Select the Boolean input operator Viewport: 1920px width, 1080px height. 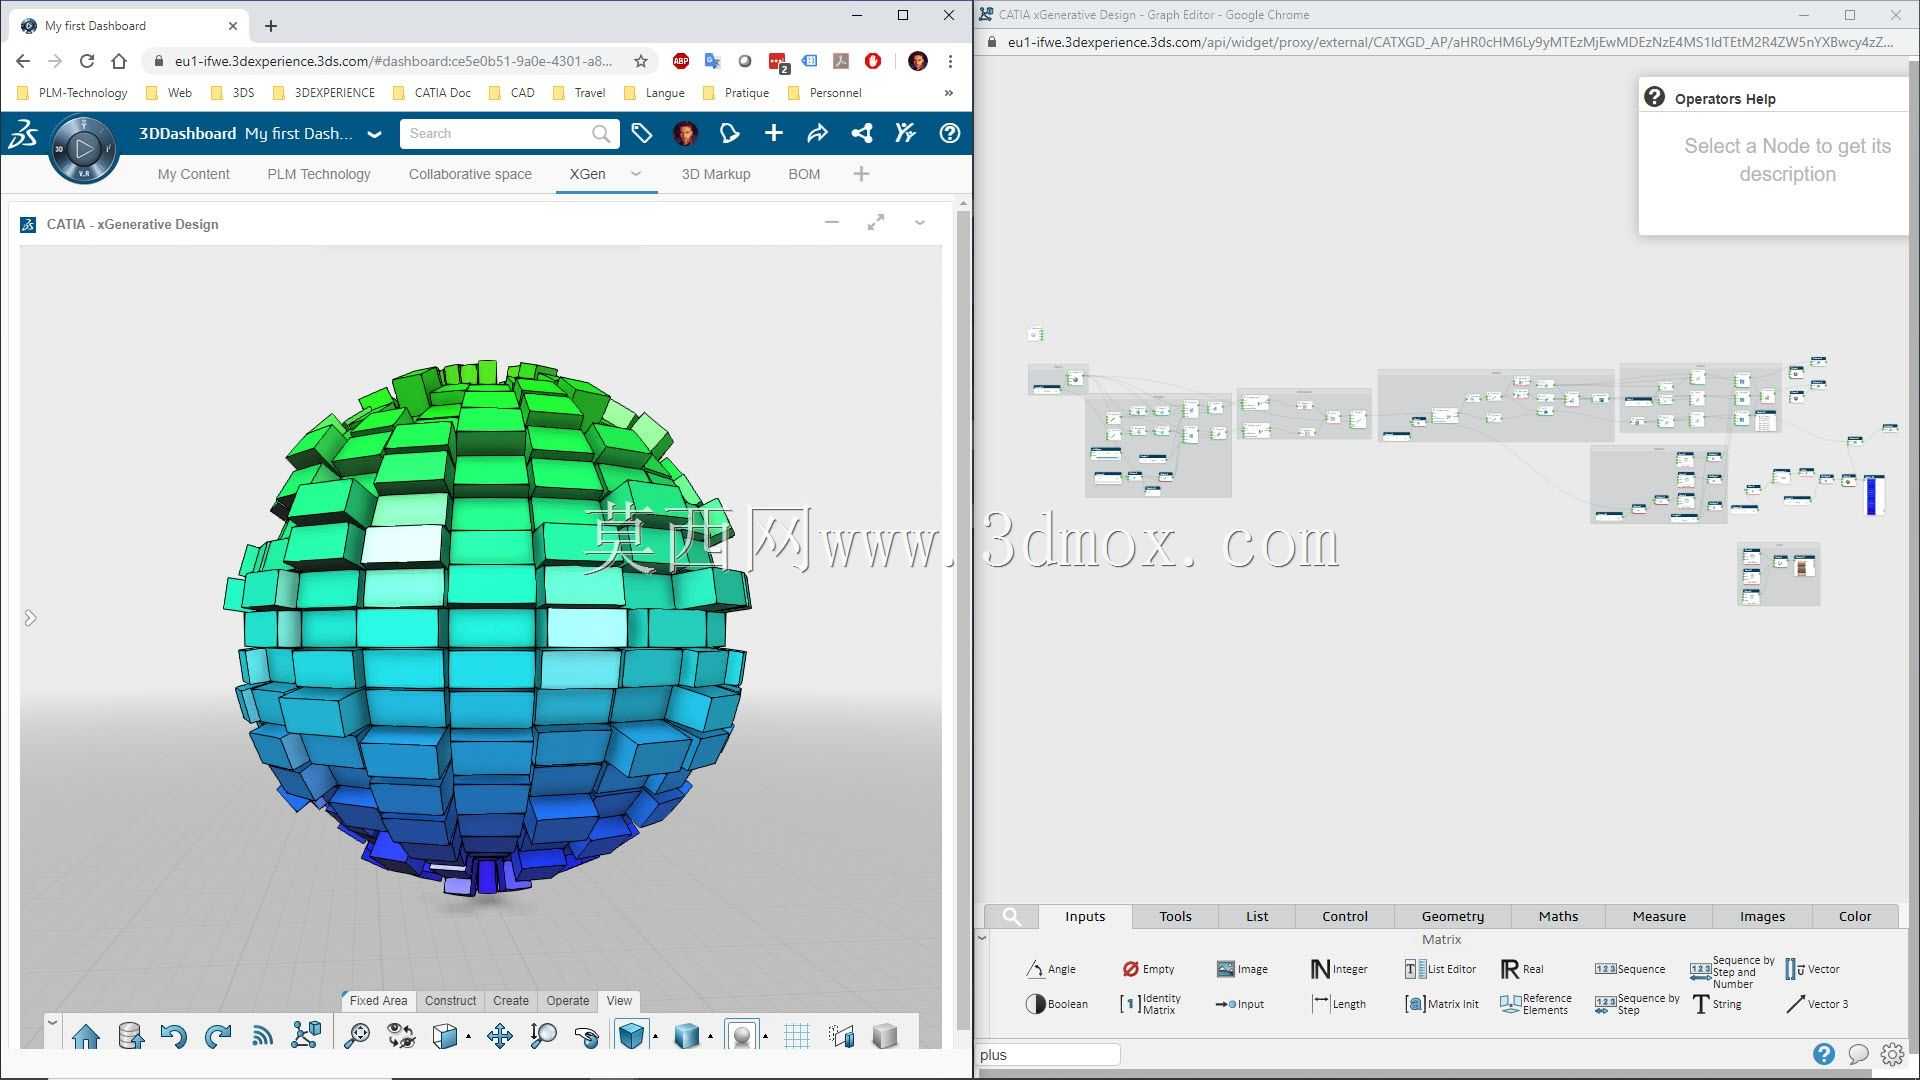[1056, 1004]
